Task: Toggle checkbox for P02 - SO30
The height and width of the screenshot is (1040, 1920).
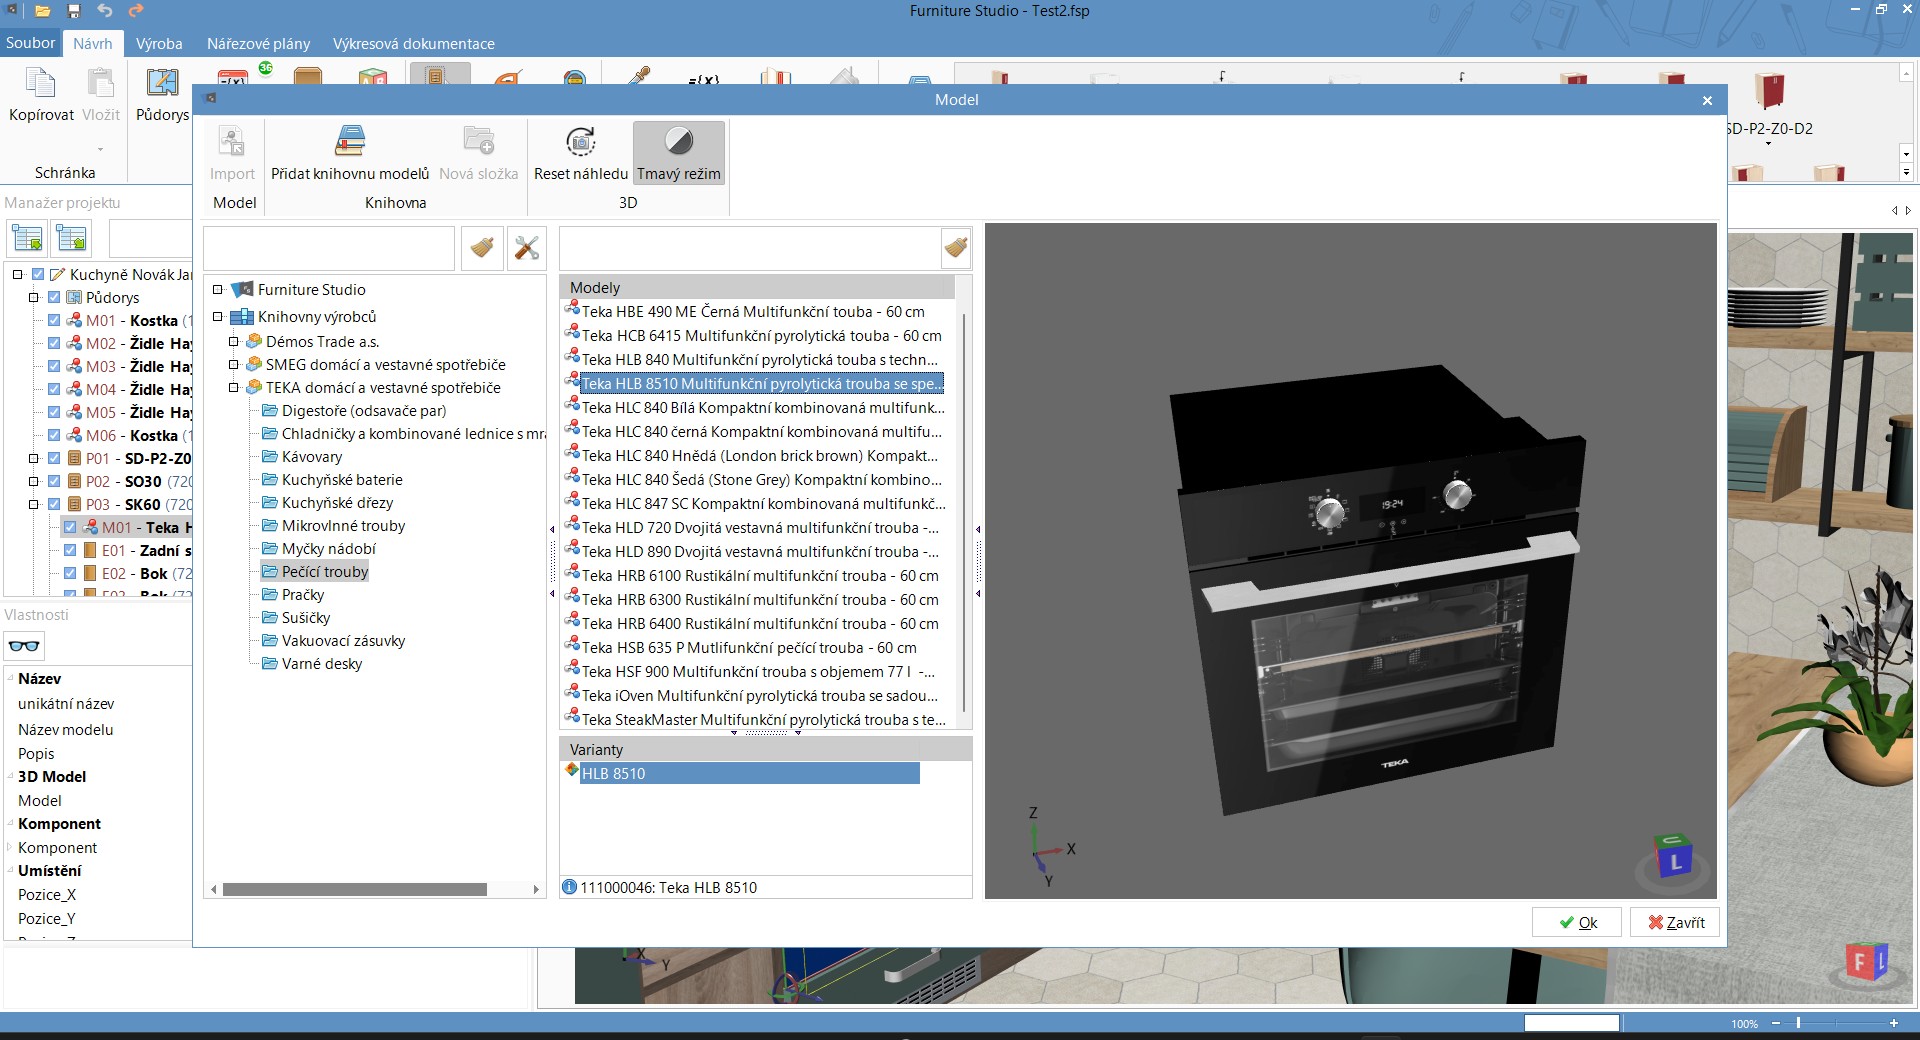Action: (x=54, y=481)
